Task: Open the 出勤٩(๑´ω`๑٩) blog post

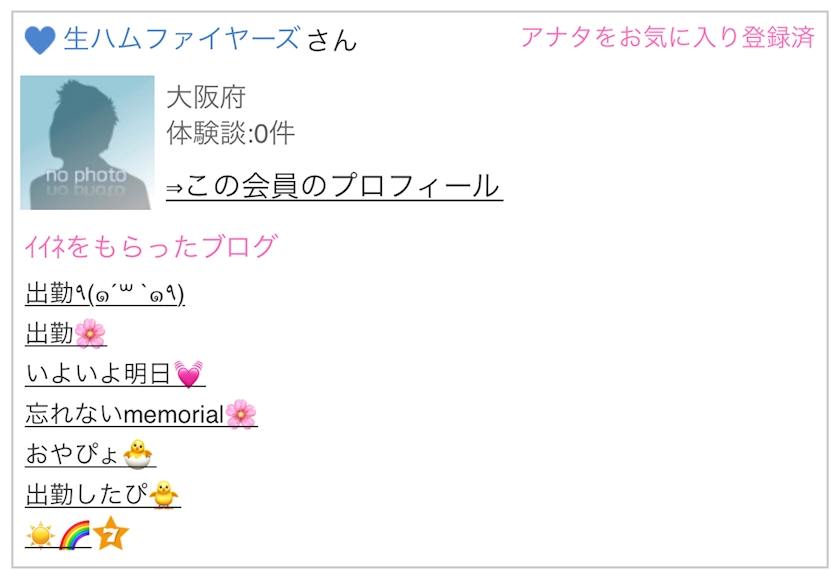Action: click(105, 293)
